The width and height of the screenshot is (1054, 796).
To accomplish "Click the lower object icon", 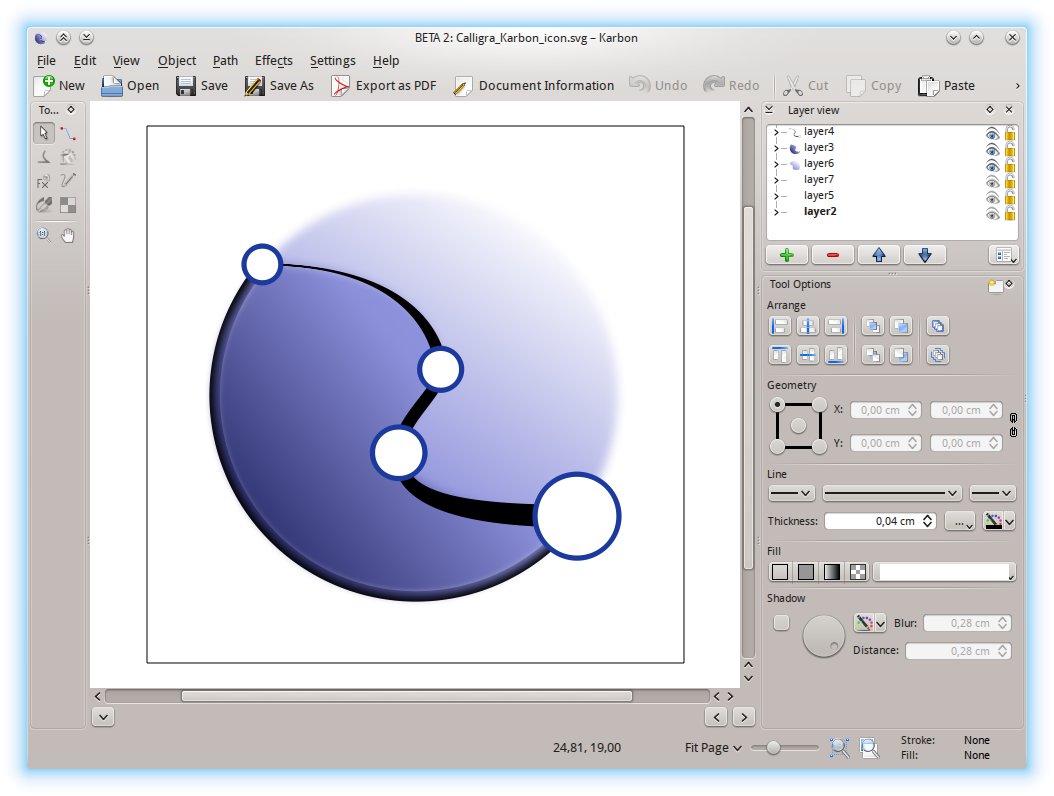I will pyautogui.click(x=901, y=354).
